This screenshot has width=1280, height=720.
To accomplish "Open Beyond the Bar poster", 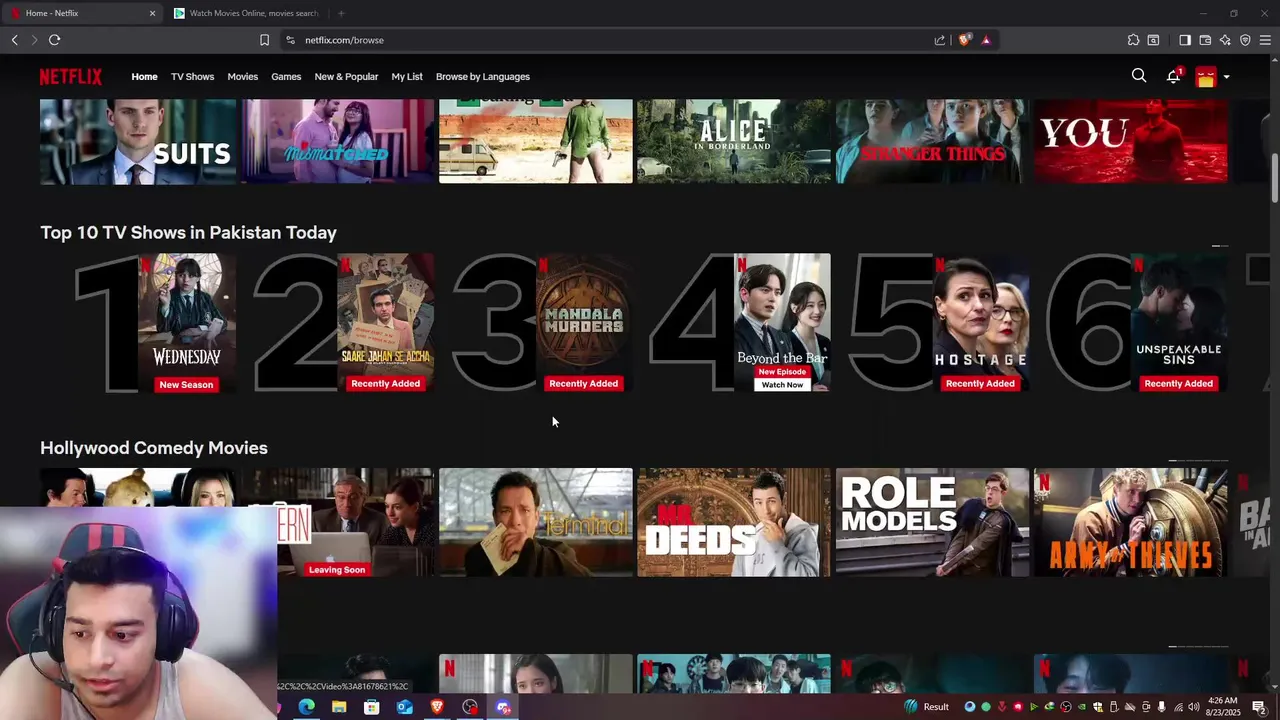I will [x=782, y=322].
